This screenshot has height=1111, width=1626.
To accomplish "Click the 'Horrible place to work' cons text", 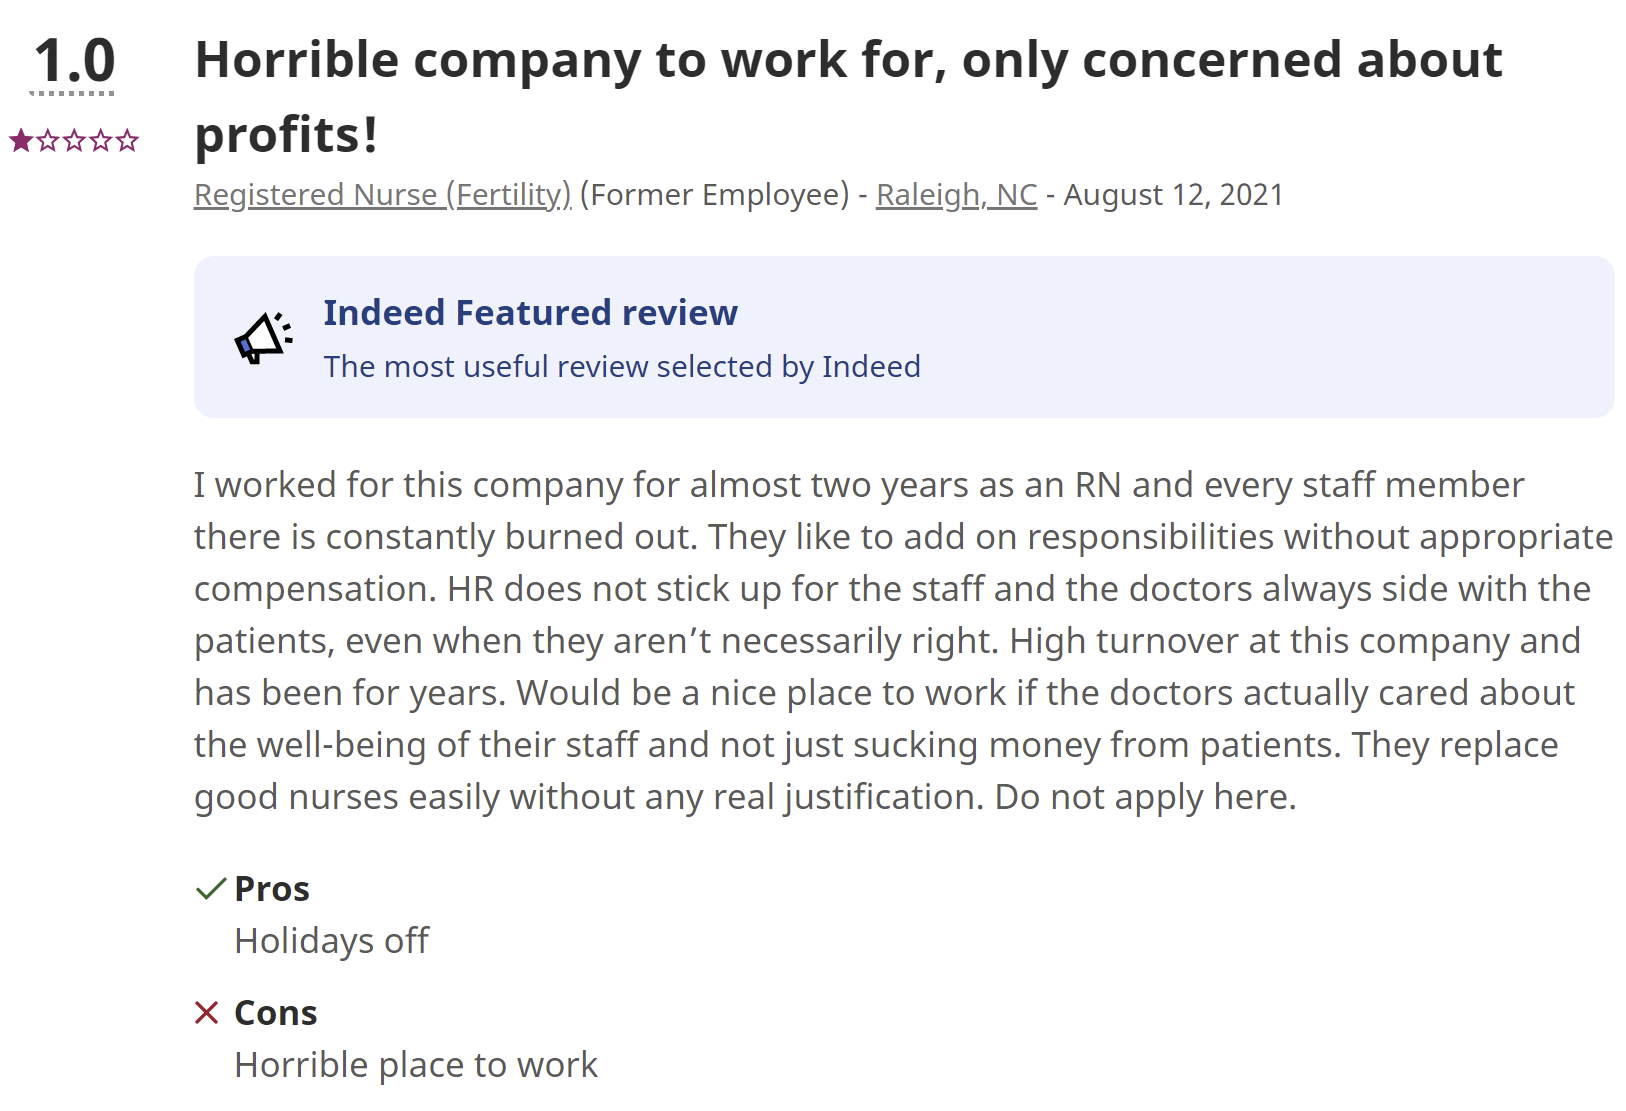I will [416, 1065].
